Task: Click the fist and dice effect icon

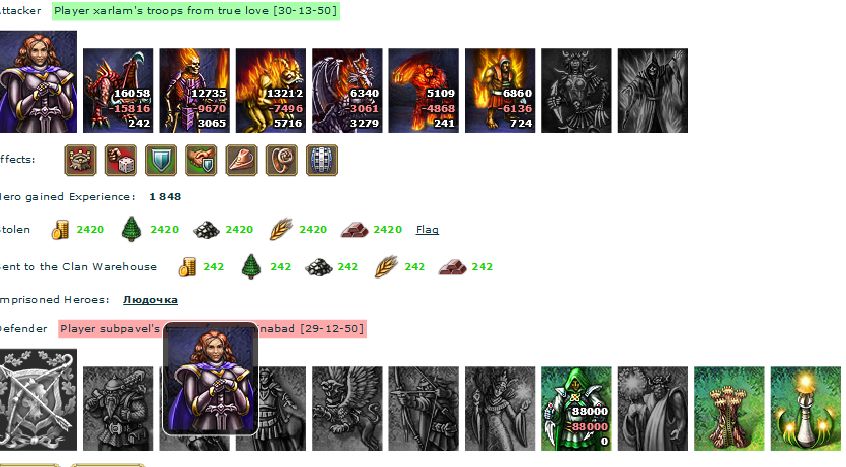Action: [x=120, y=160]
